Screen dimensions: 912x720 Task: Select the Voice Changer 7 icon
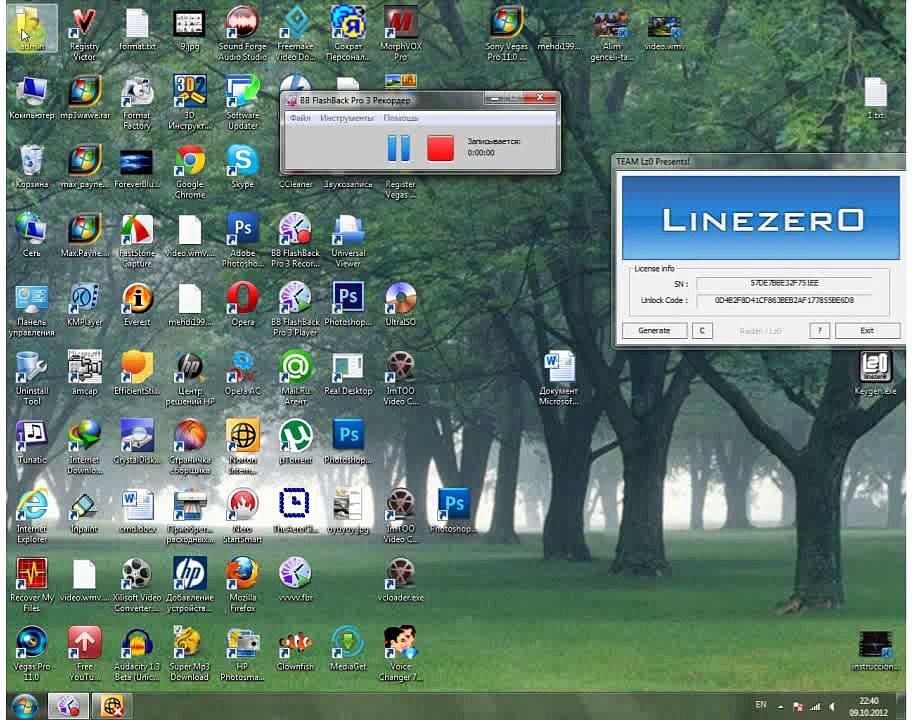point(401,655)
